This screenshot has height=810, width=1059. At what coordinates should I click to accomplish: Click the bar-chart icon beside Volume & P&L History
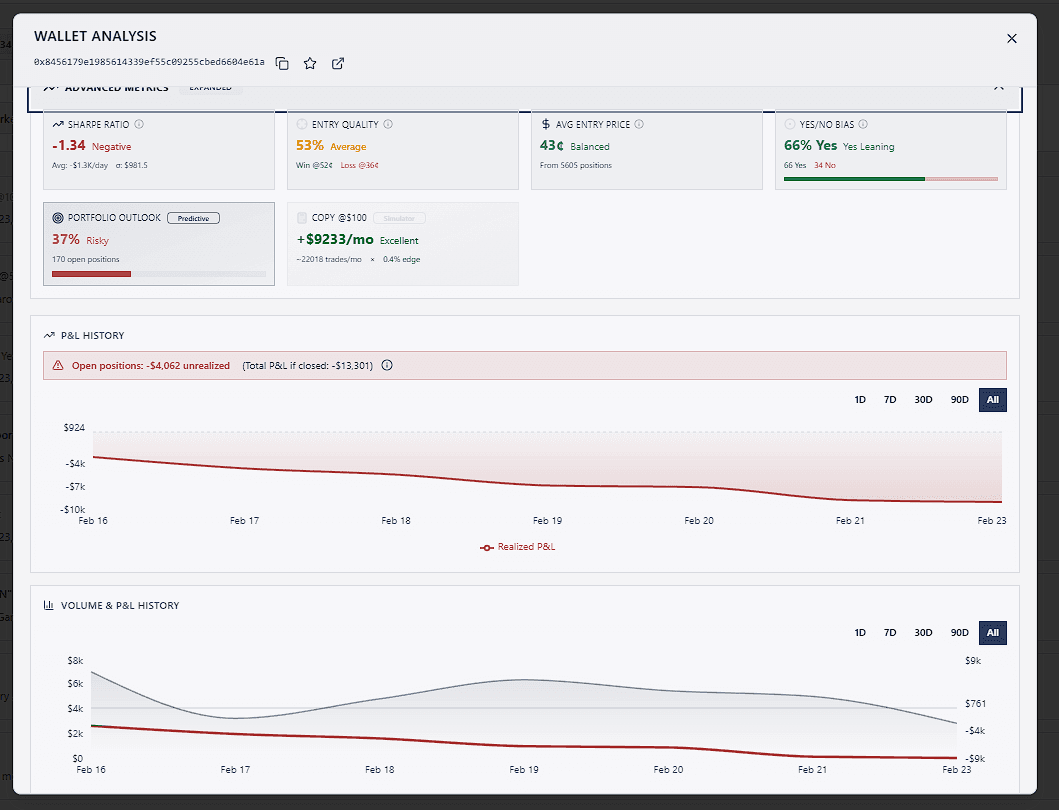coord(48,605)
